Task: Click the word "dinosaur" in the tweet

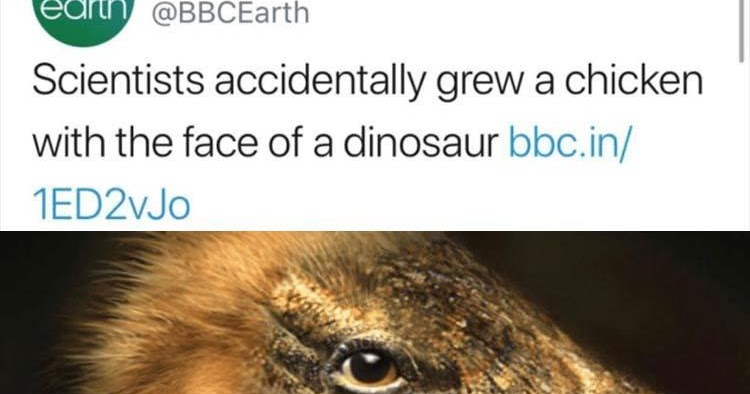Action: click(x=421, y=143)
